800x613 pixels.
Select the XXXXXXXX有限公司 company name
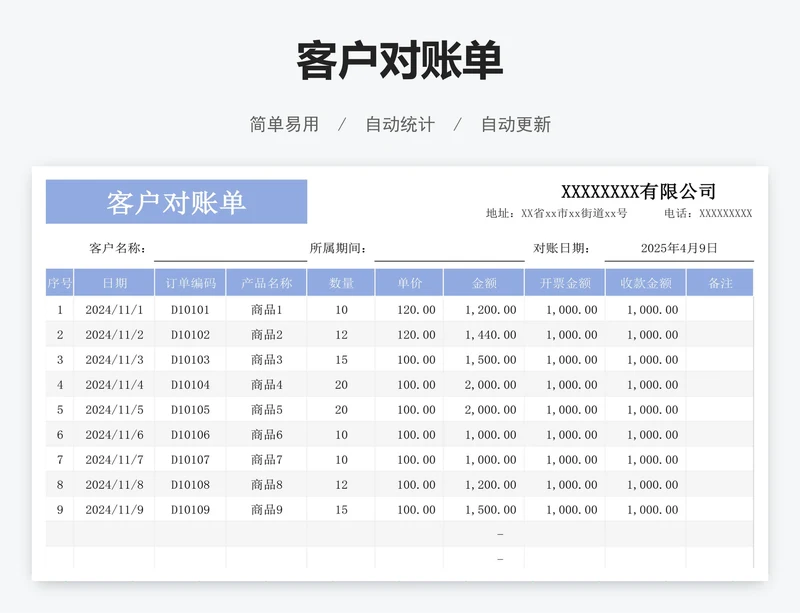click(638, 192)
